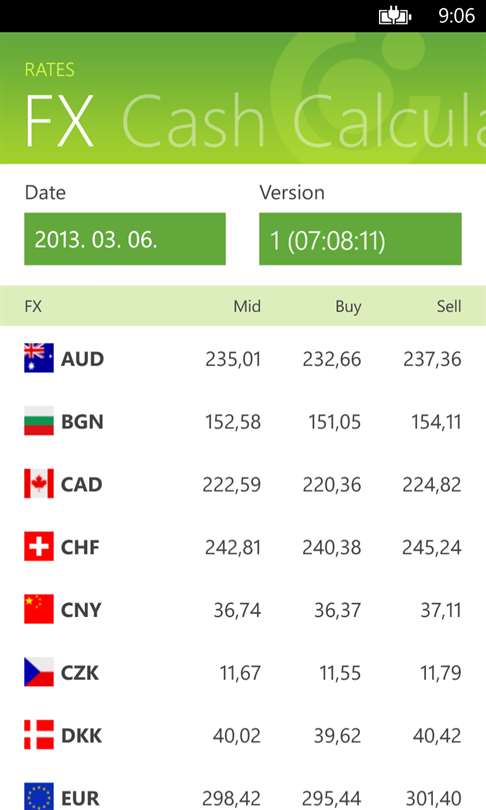Tap the clock showing 9:06
486x810 pixels.
point(457,16)
